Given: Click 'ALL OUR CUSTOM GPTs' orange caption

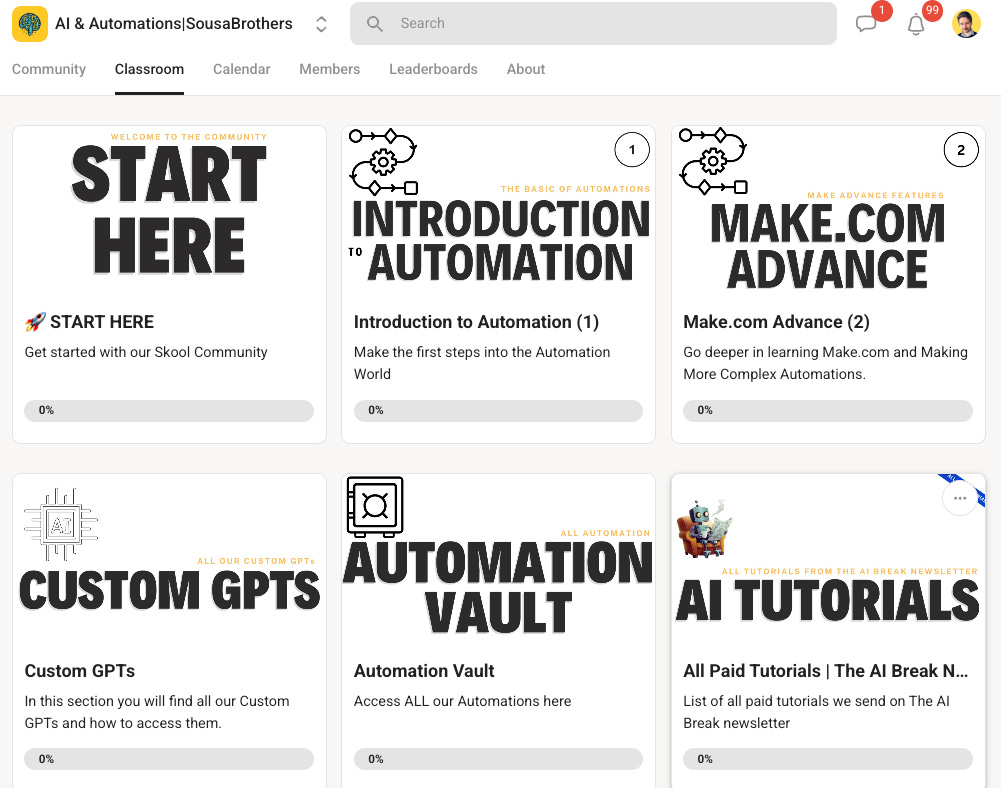Looking at the screenshot, I should tap(256, 561).
